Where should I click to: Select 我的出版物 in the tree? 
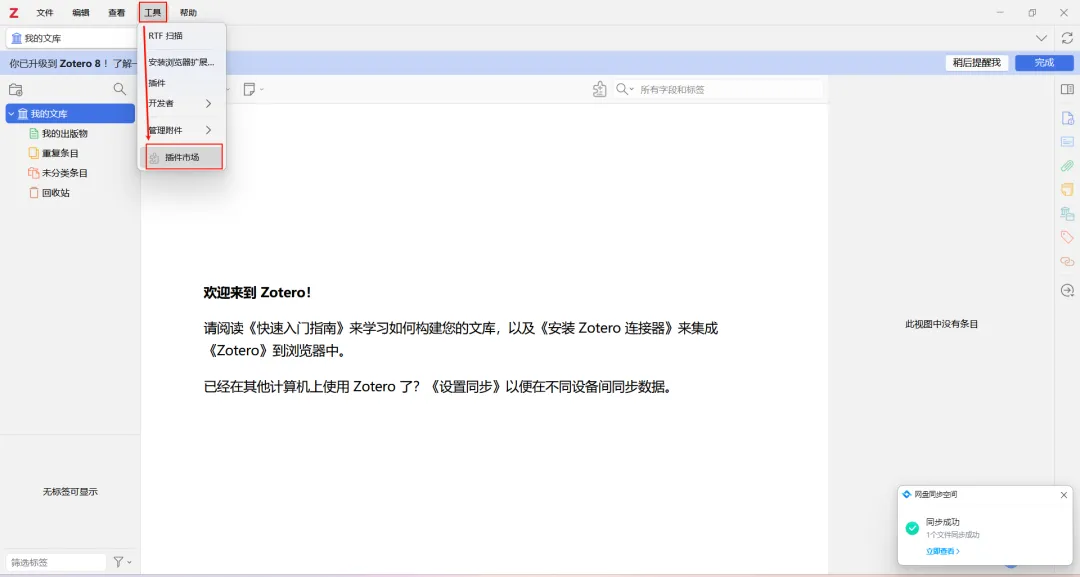(65, 134)
